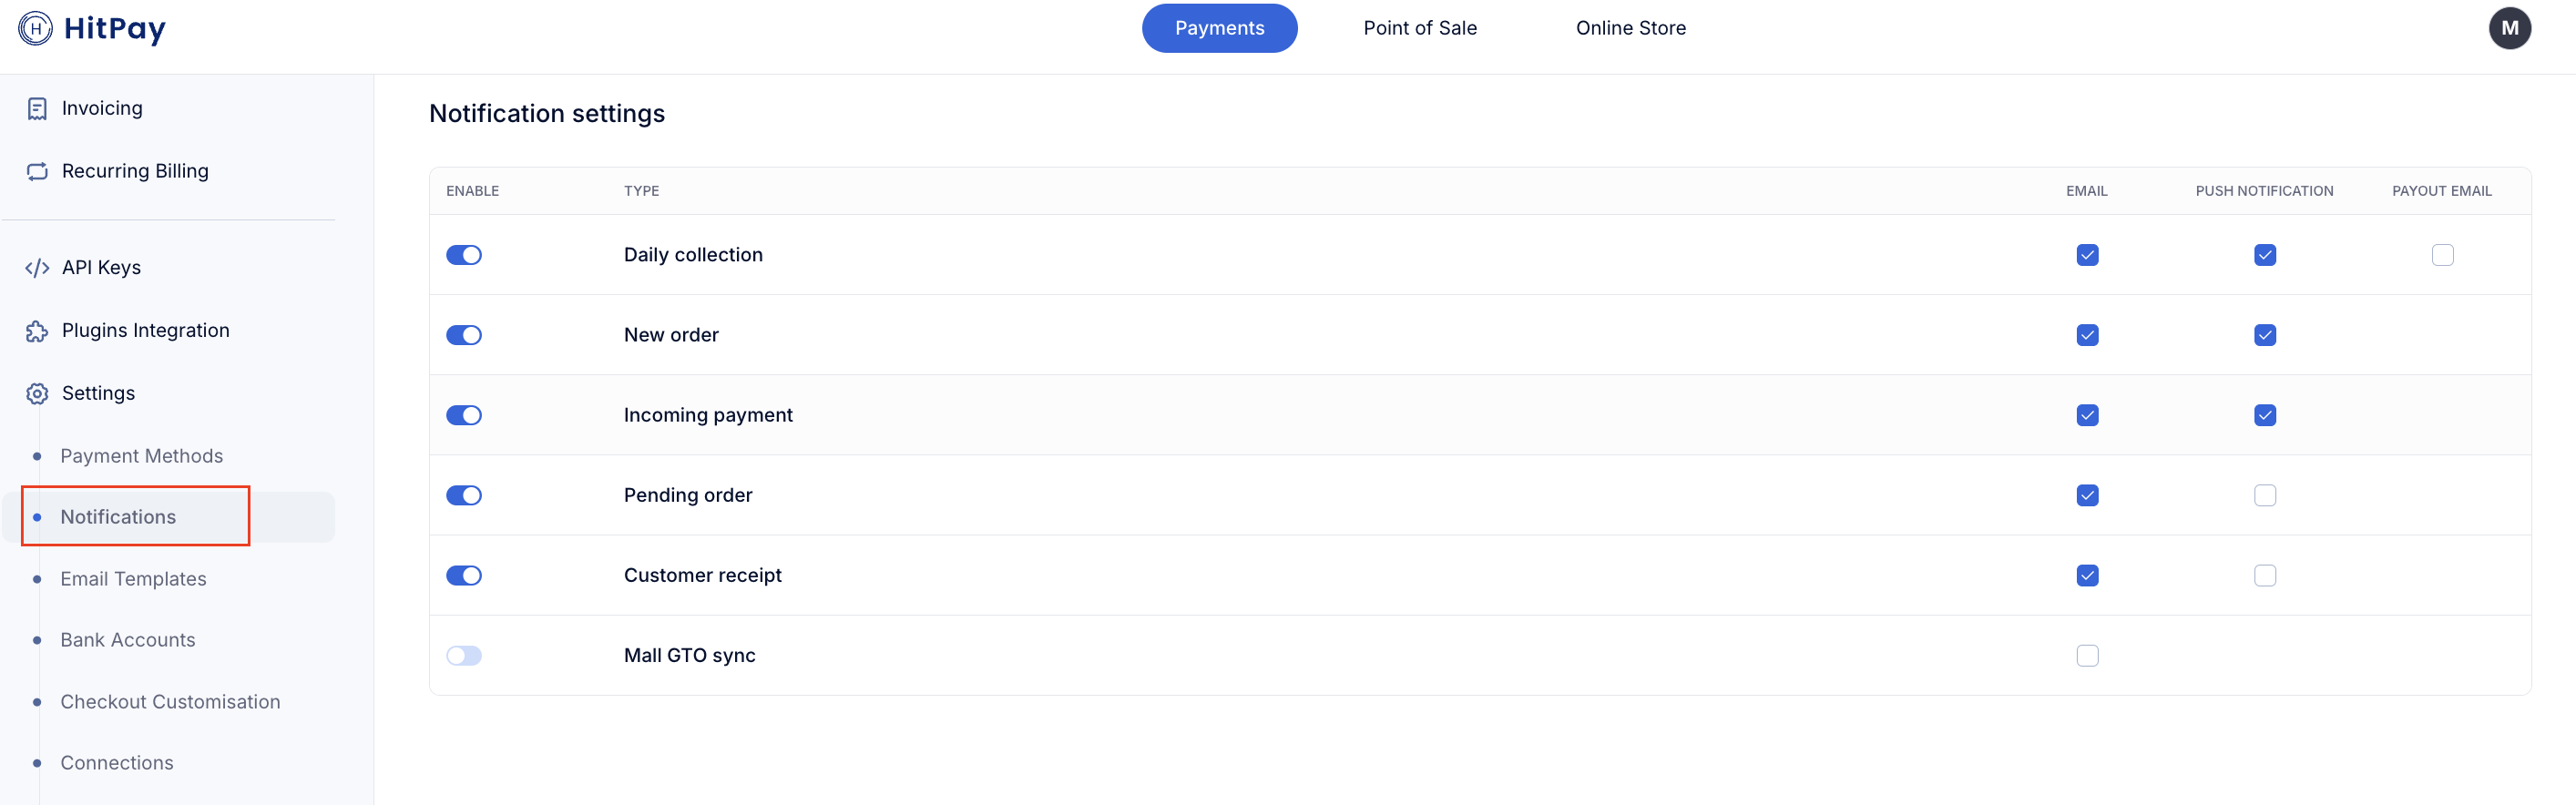This screenshot has width=2576, height=805.
Task: Enable the Mall GTO sync toggle
Action: 464,656
